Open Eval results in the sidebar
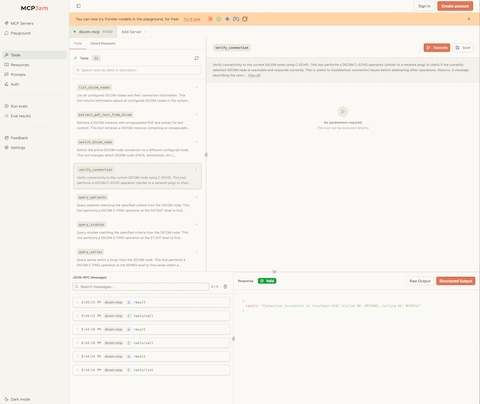This screenshot has height=404, width=480. click(x=18, y=116)
